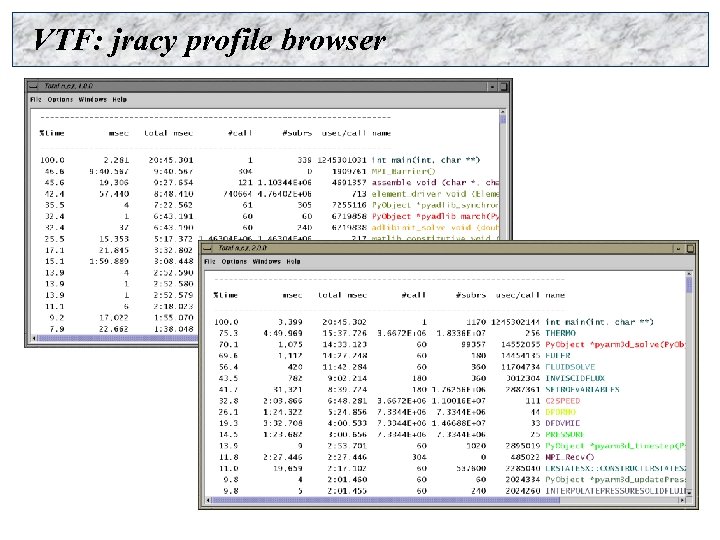
Task: Open Windows menu in the front profile window
Action: (266, 261)
